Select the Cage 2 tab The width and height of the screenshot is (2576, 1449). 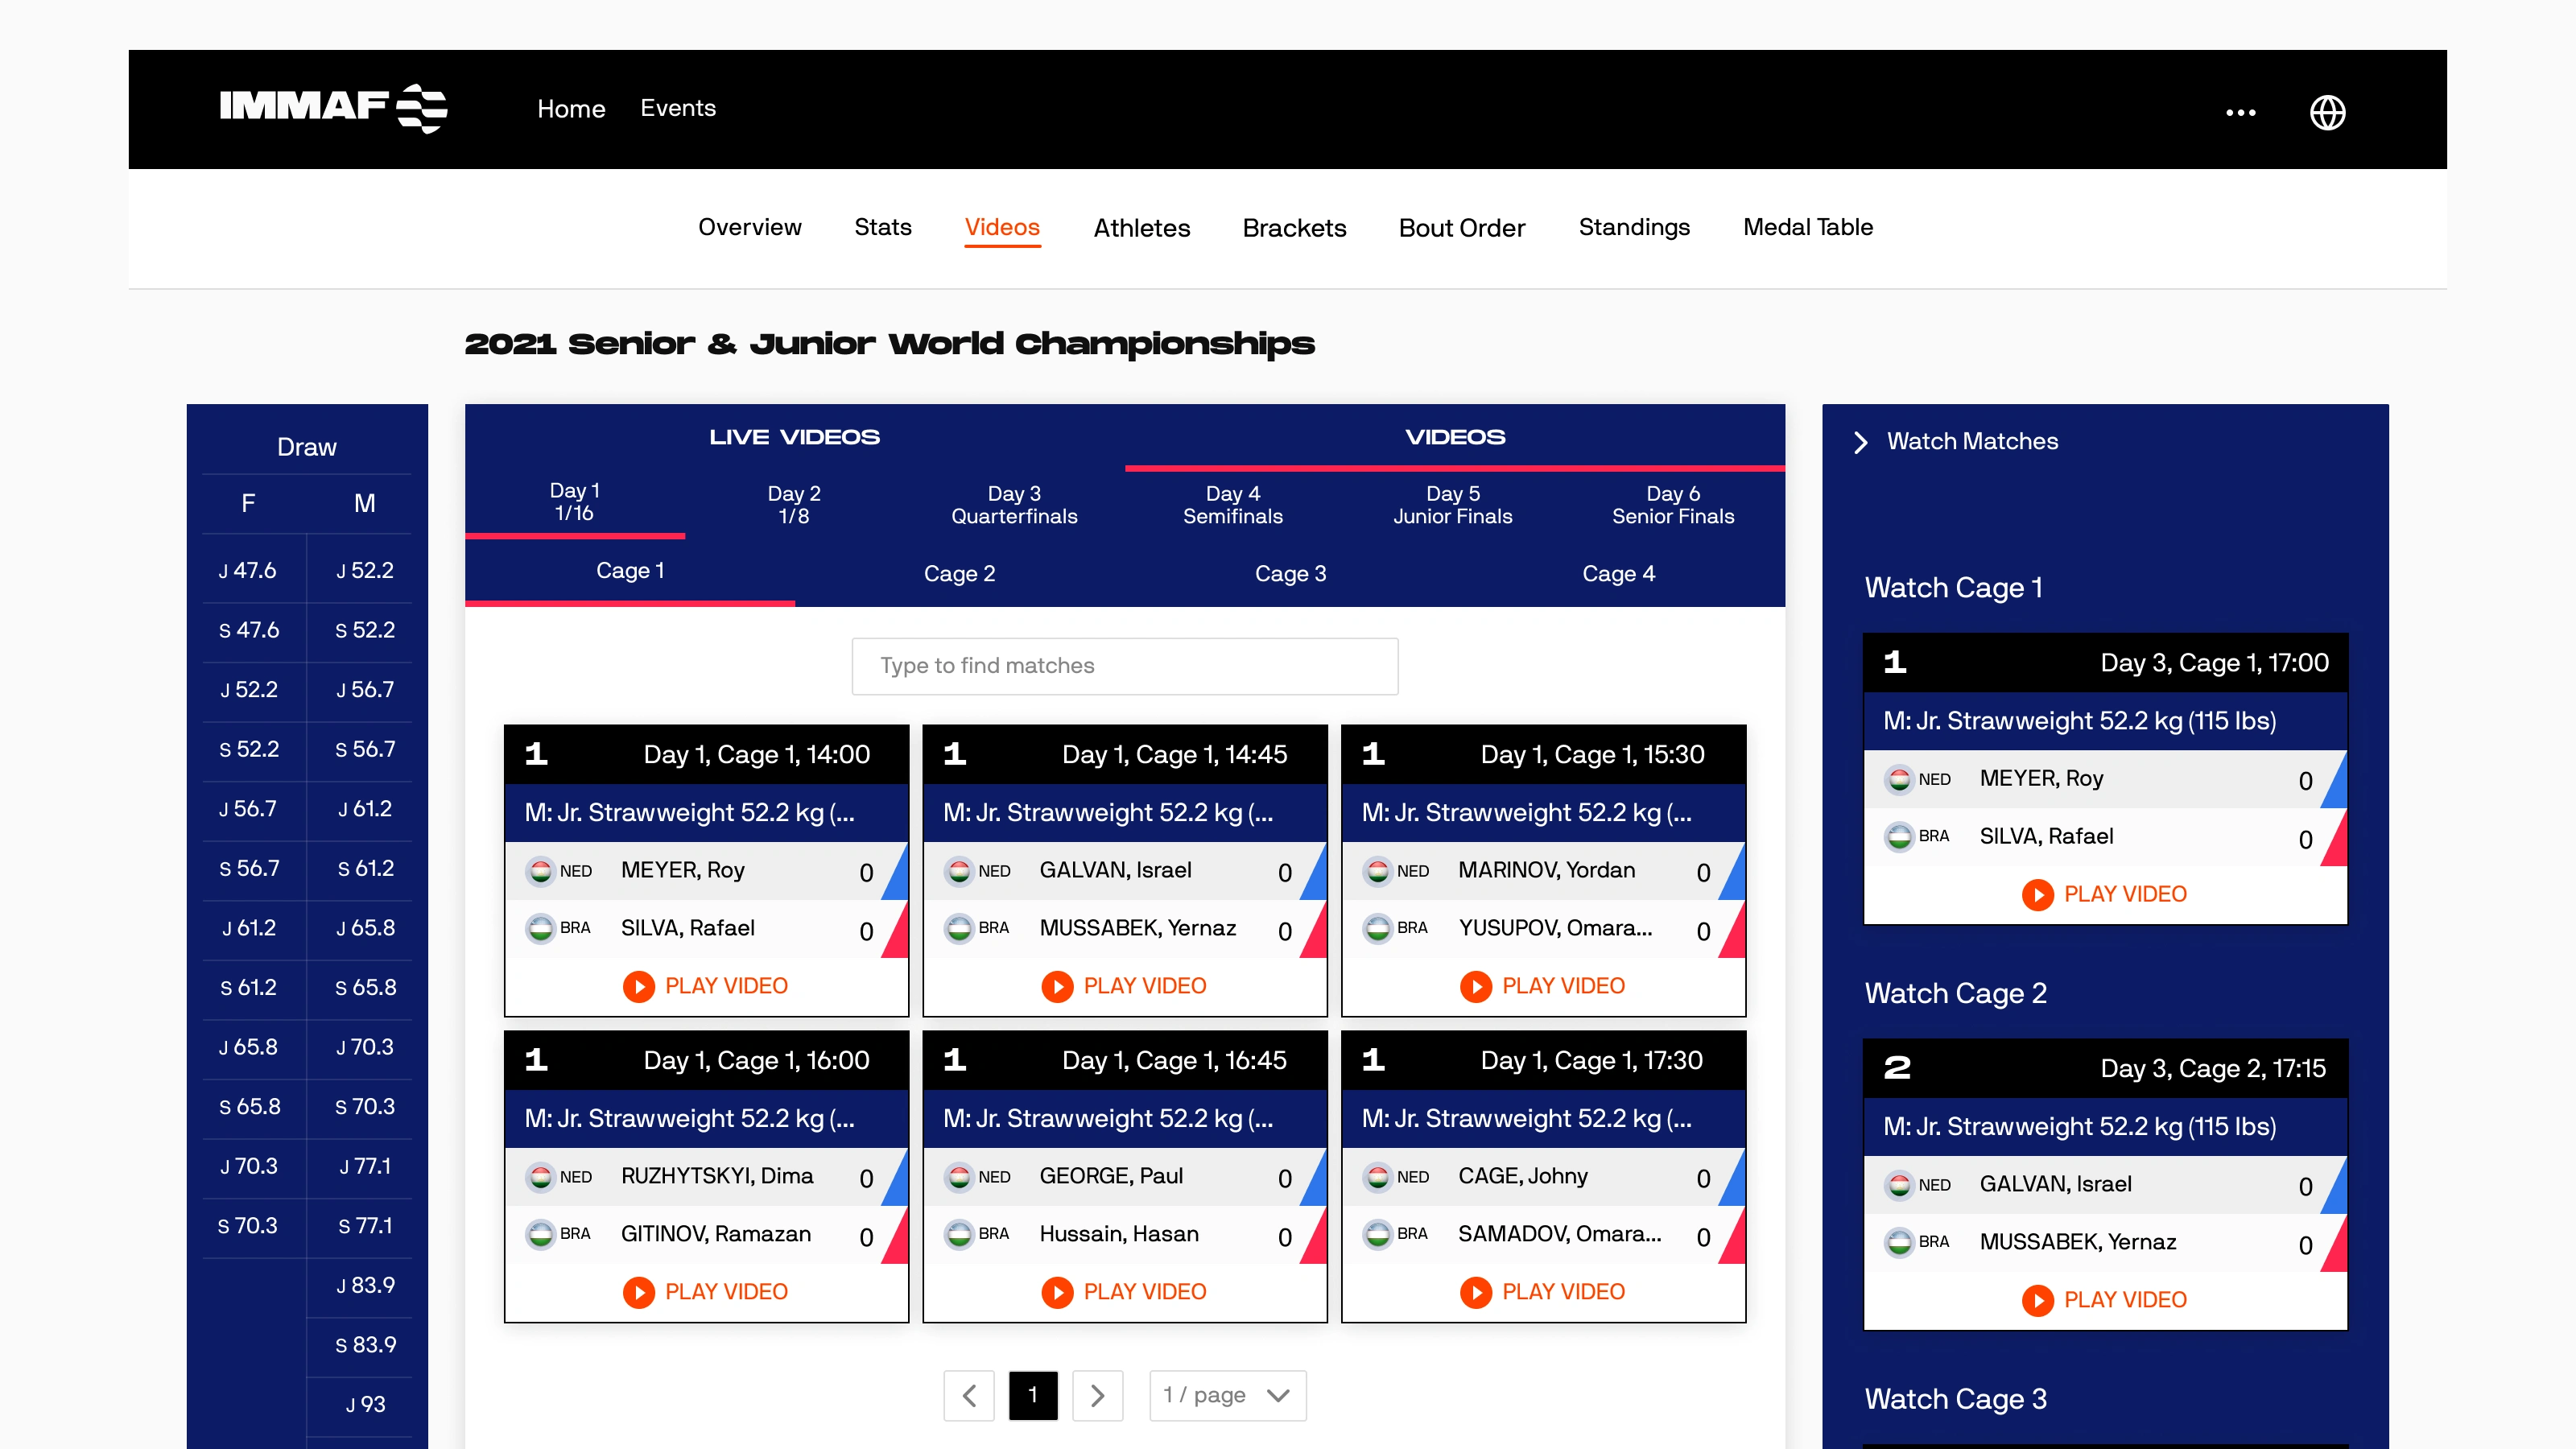(x=959, y=574)
